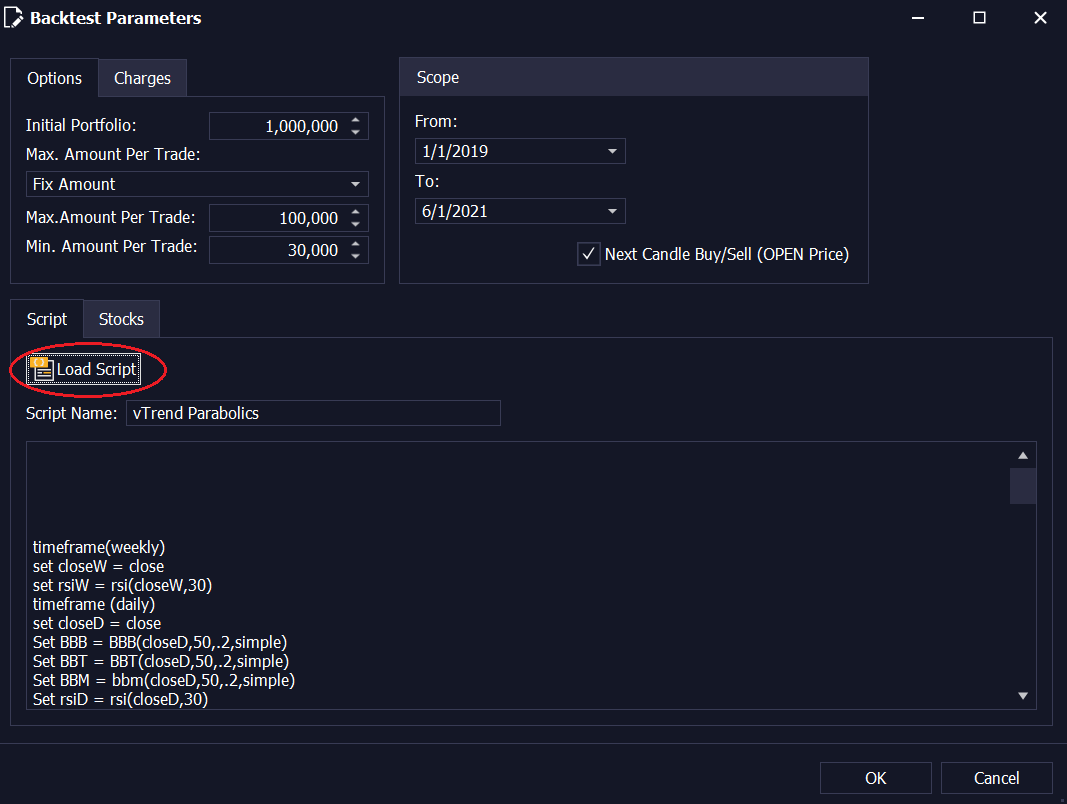Click the Script Name field showing vTrend Parabolics
Image resolution: width=1067 pixels, height=804 pixels.
[313, 412]
